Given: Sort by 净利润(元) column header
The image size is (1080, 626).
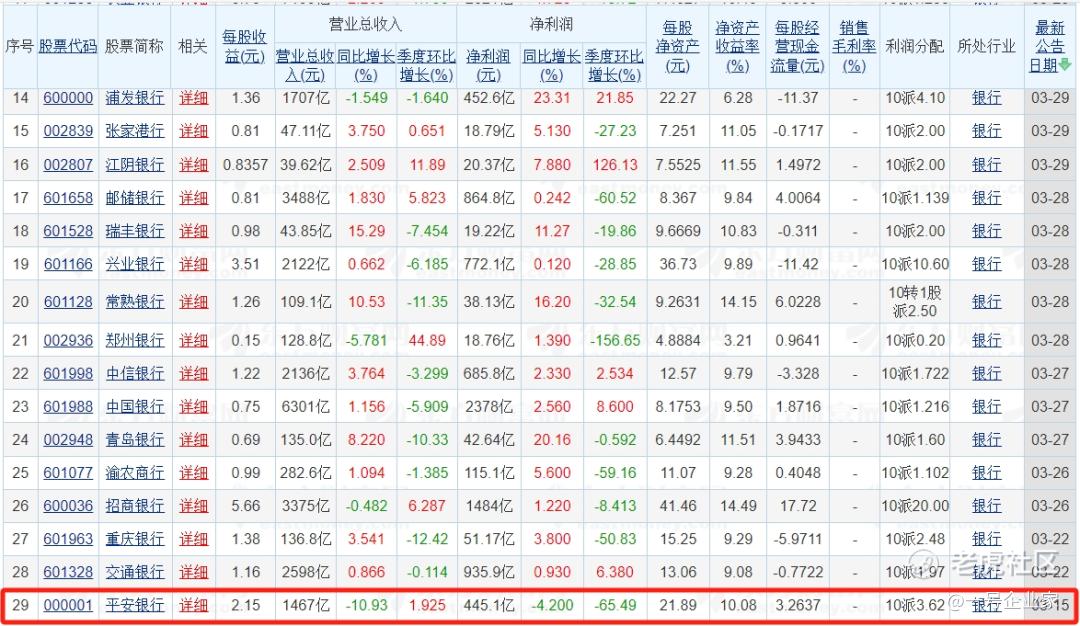Looking at the screenshot, I should point(488,65).
